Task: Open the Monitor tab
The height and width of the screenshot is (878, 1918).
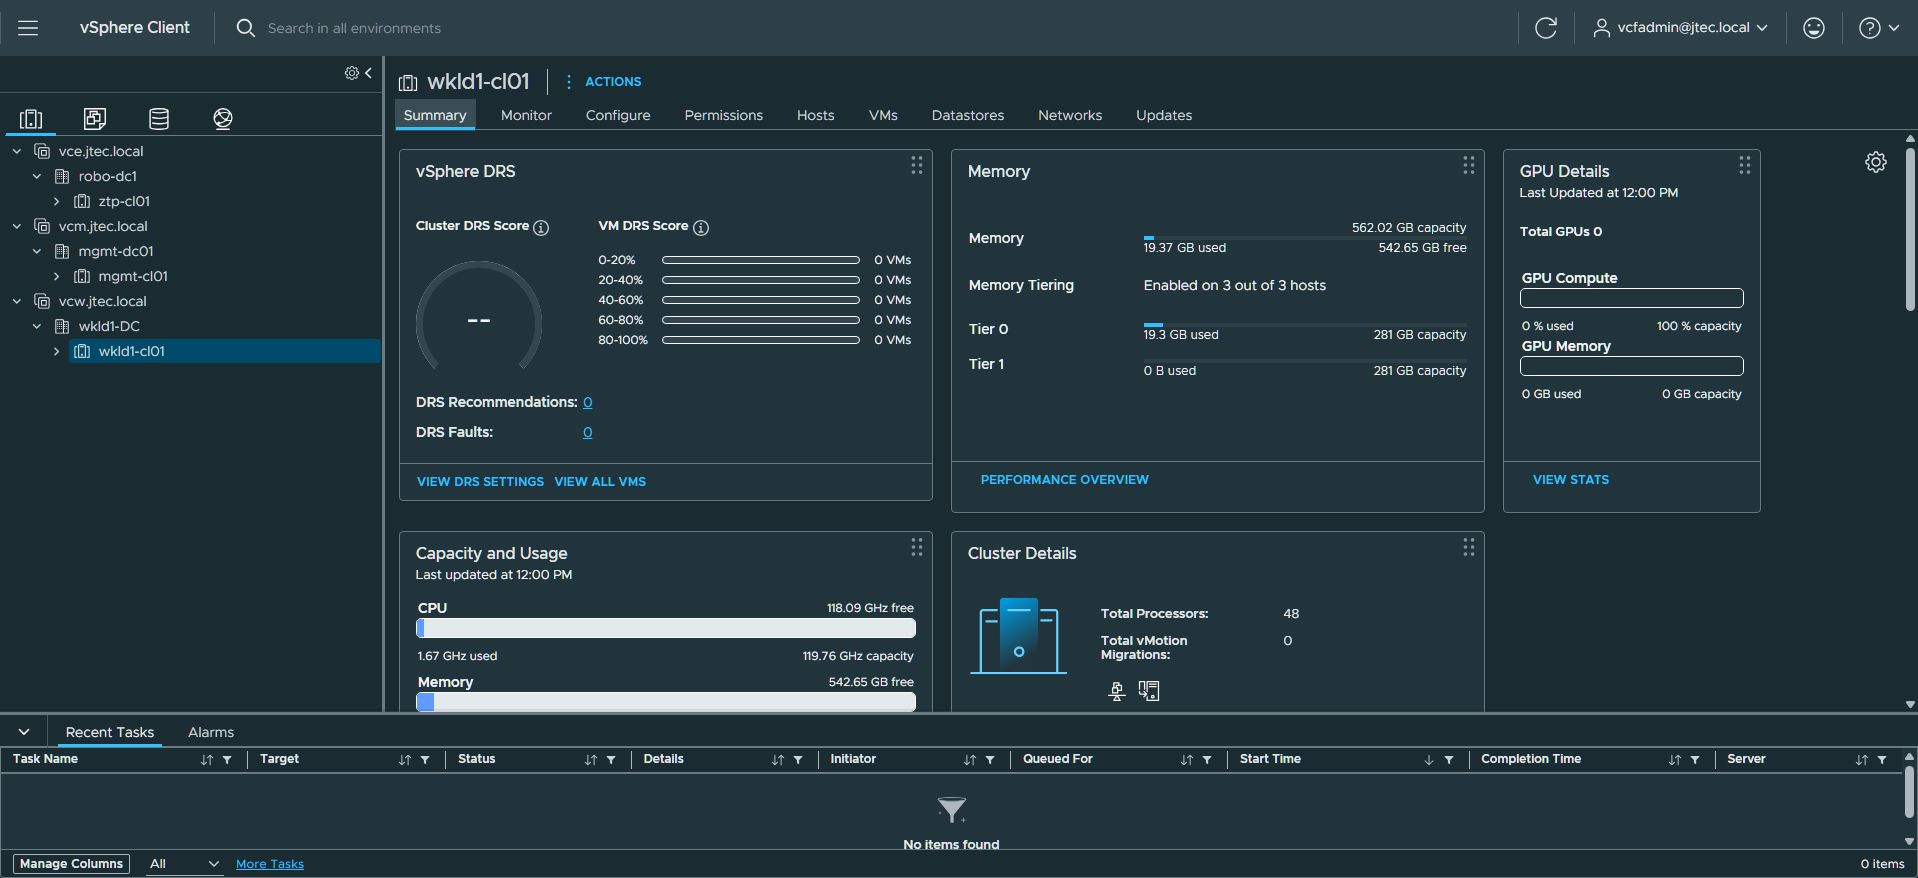Action: tap(526, 115)
